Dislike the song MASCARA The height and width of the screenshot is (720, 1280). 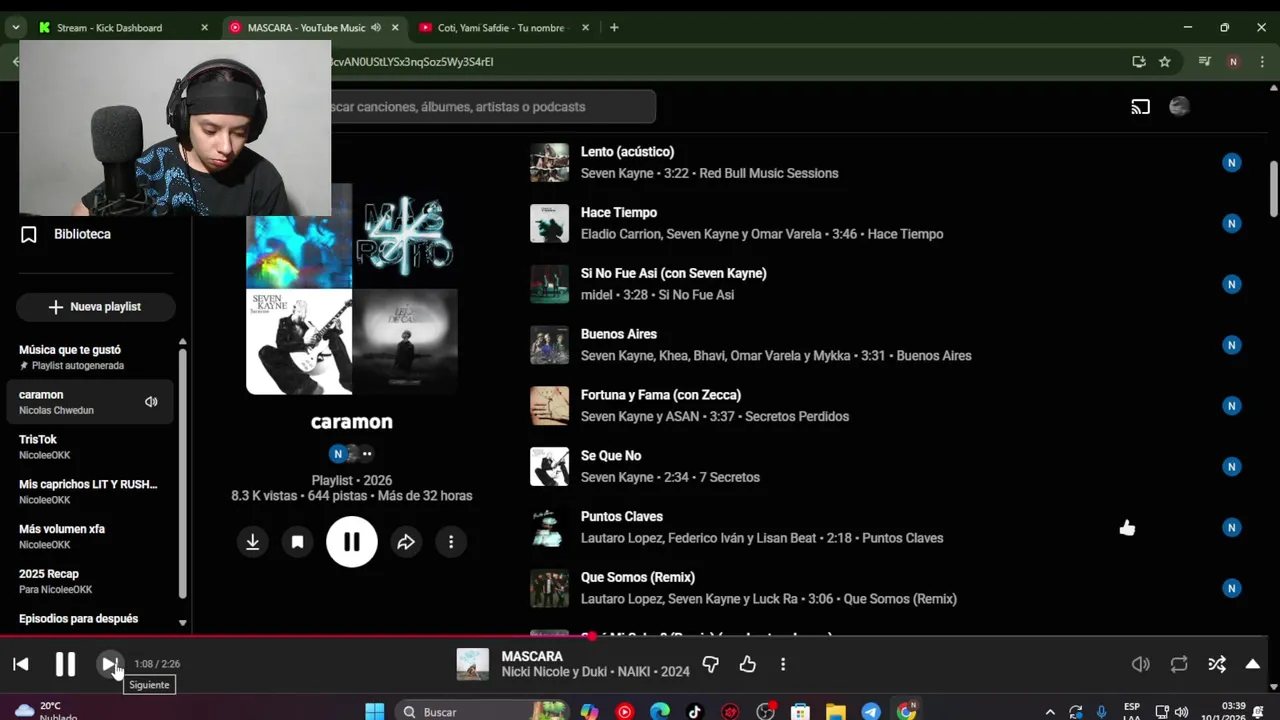point(711,664)
